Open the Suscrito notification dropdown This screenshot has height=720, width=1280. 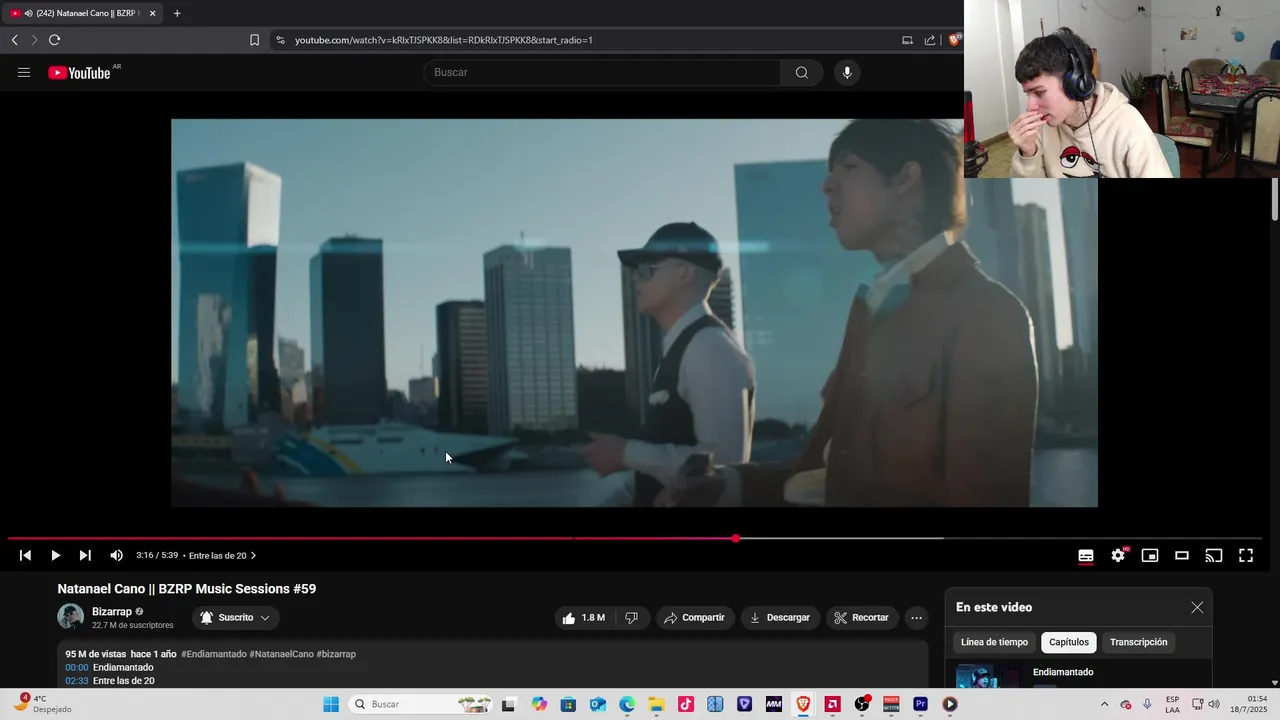pyautogui.click(x=235, y=618)
